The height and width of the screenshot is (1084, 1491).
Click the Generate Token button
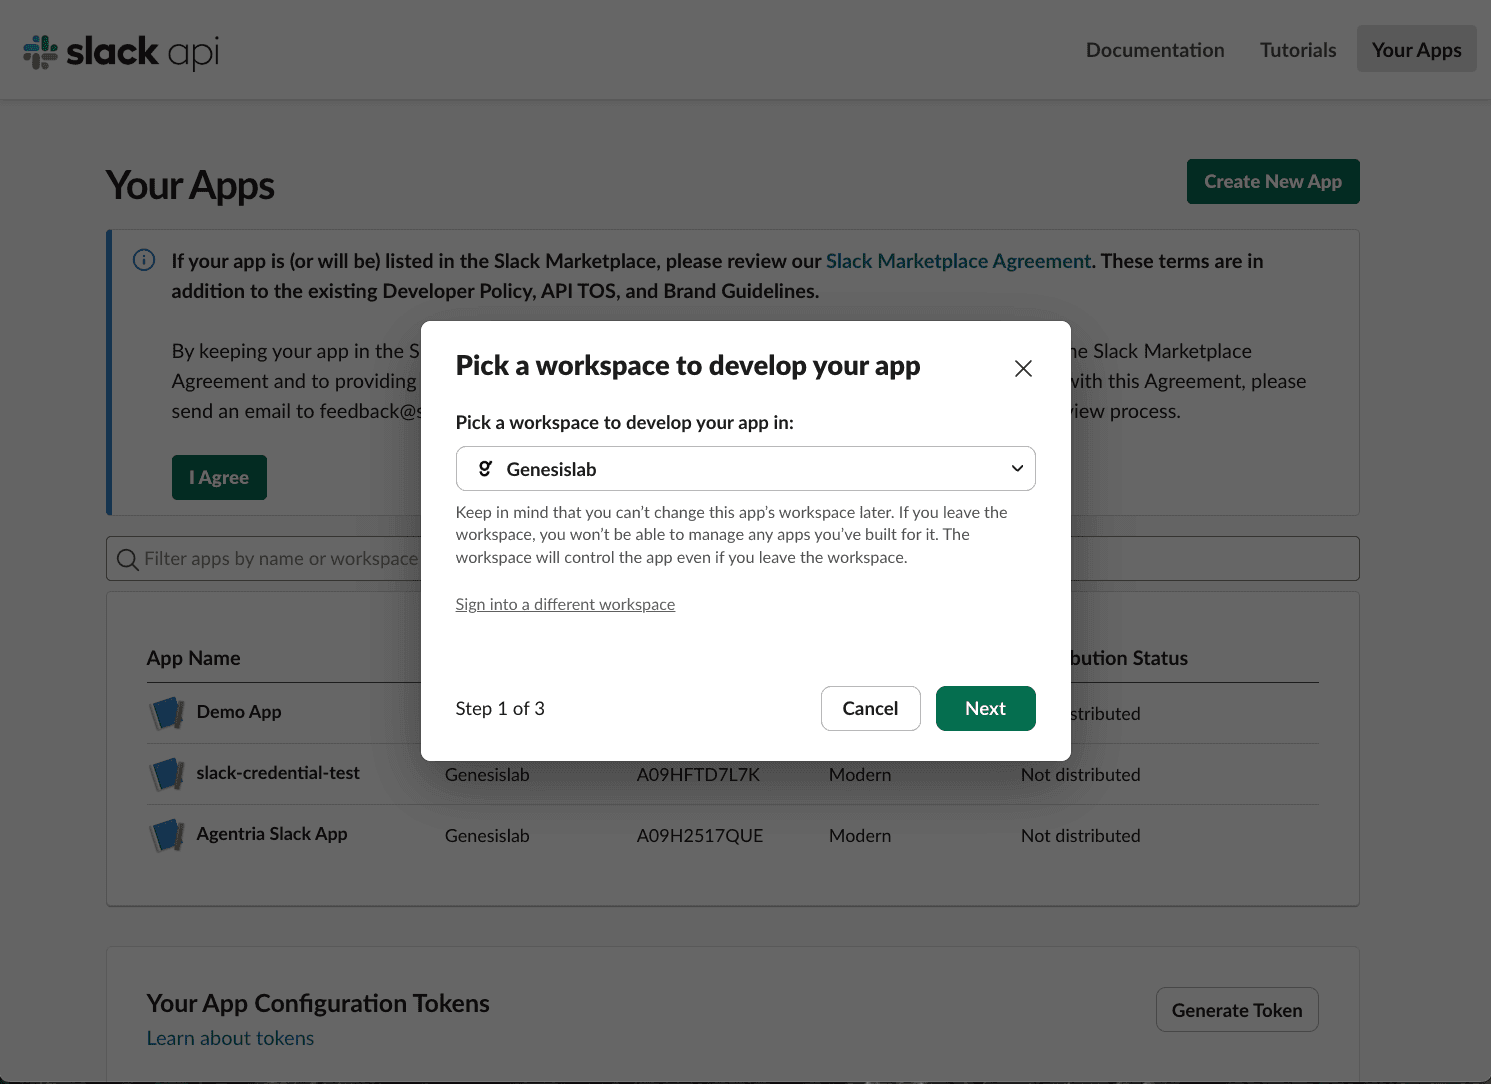pyautogui.click(x=1237, y=1010)
